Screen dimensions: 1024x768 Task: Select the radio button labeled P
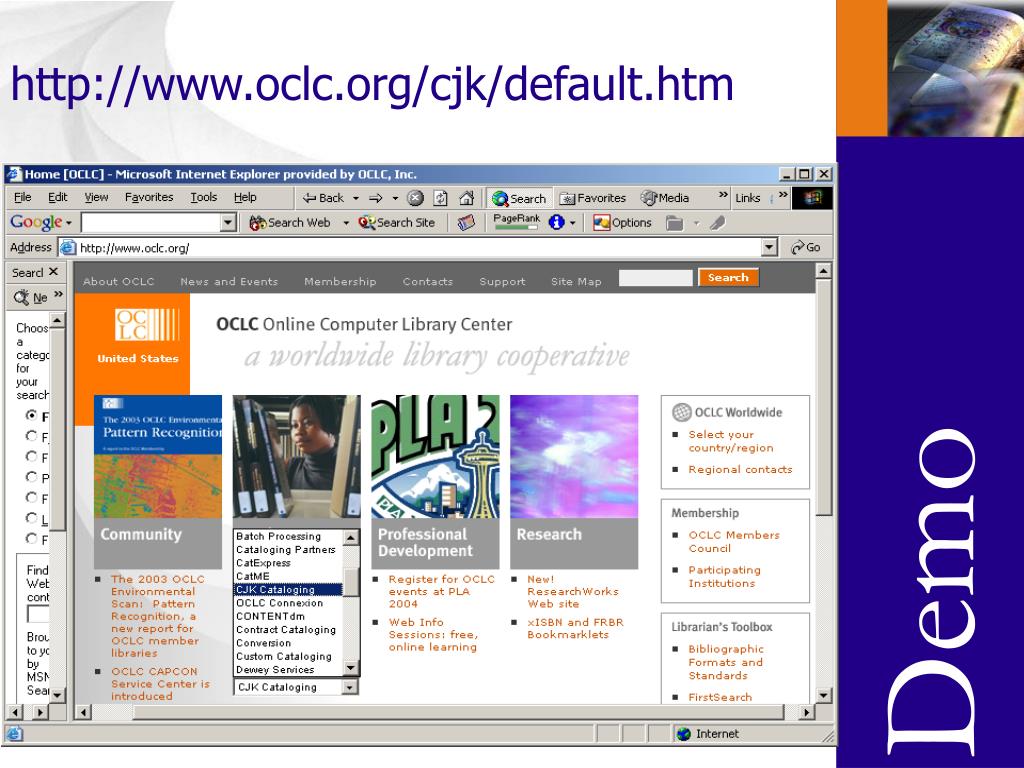[x=31, y=477]
